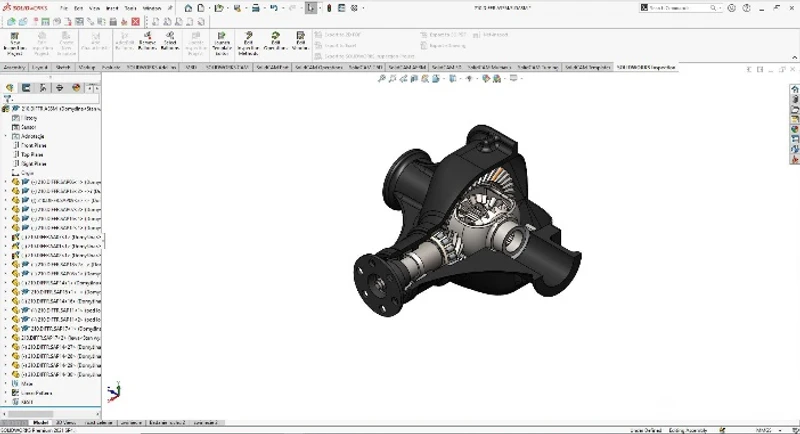
Task: Open the dropdown arrow next to Undo icon
Action: click(x=282, y=8)
